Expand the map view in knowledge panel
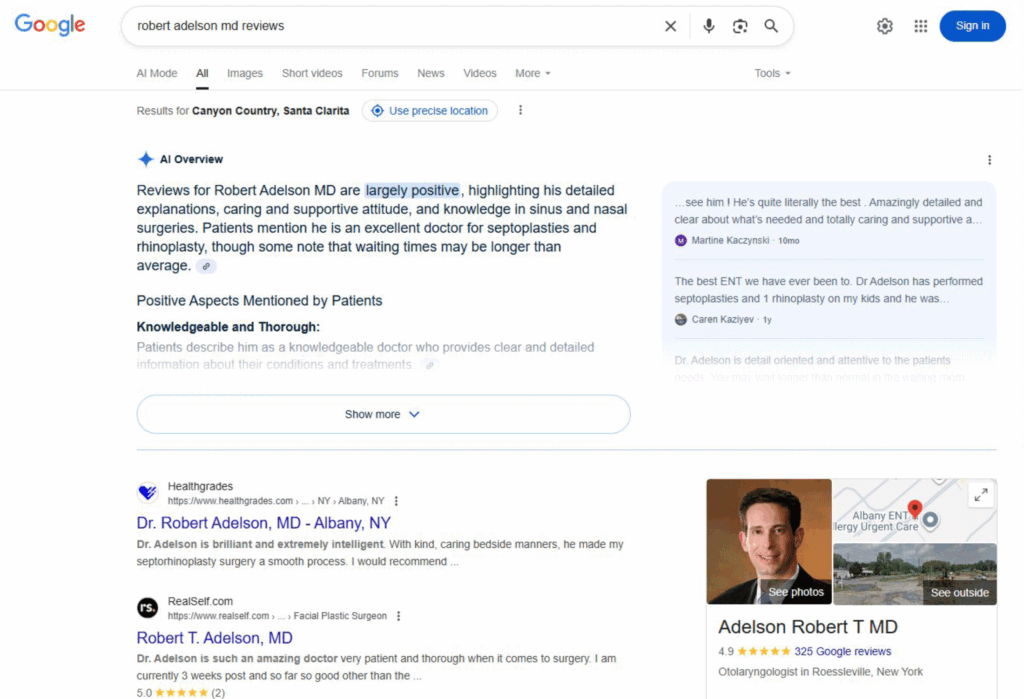The image size is (1024, 699). click(x=980, y=494)
